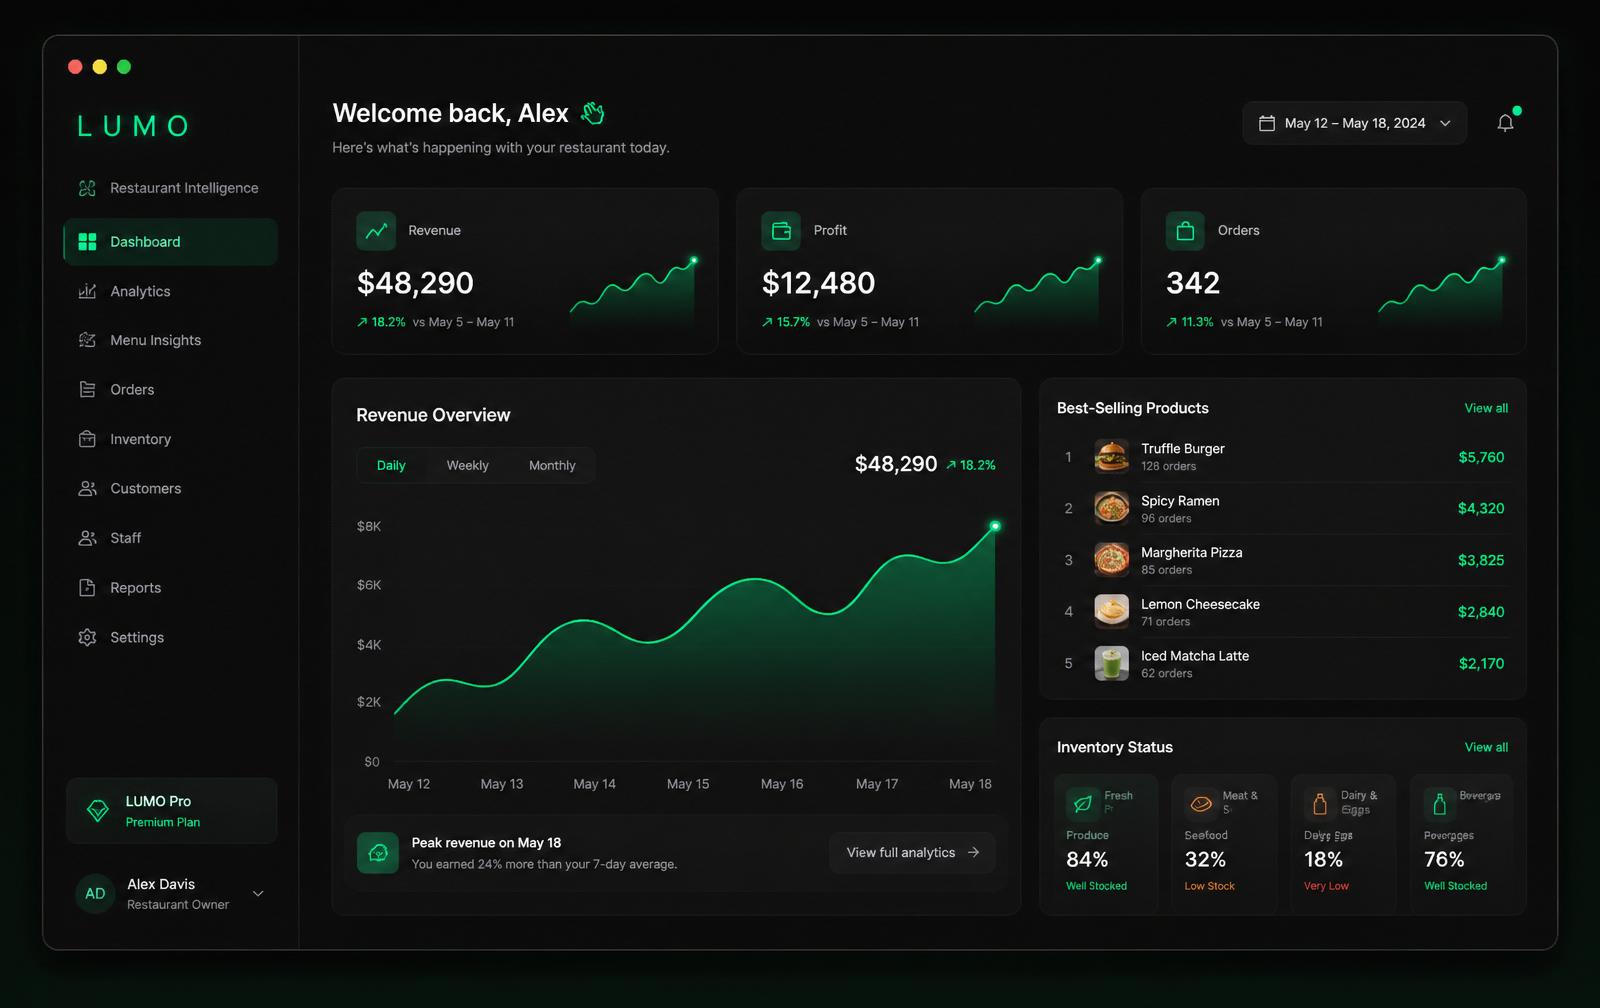This screenshot has height=1008, width=1600.
Task: Click the Analytics chart icon in sidebar
Action: coord(87,291)
